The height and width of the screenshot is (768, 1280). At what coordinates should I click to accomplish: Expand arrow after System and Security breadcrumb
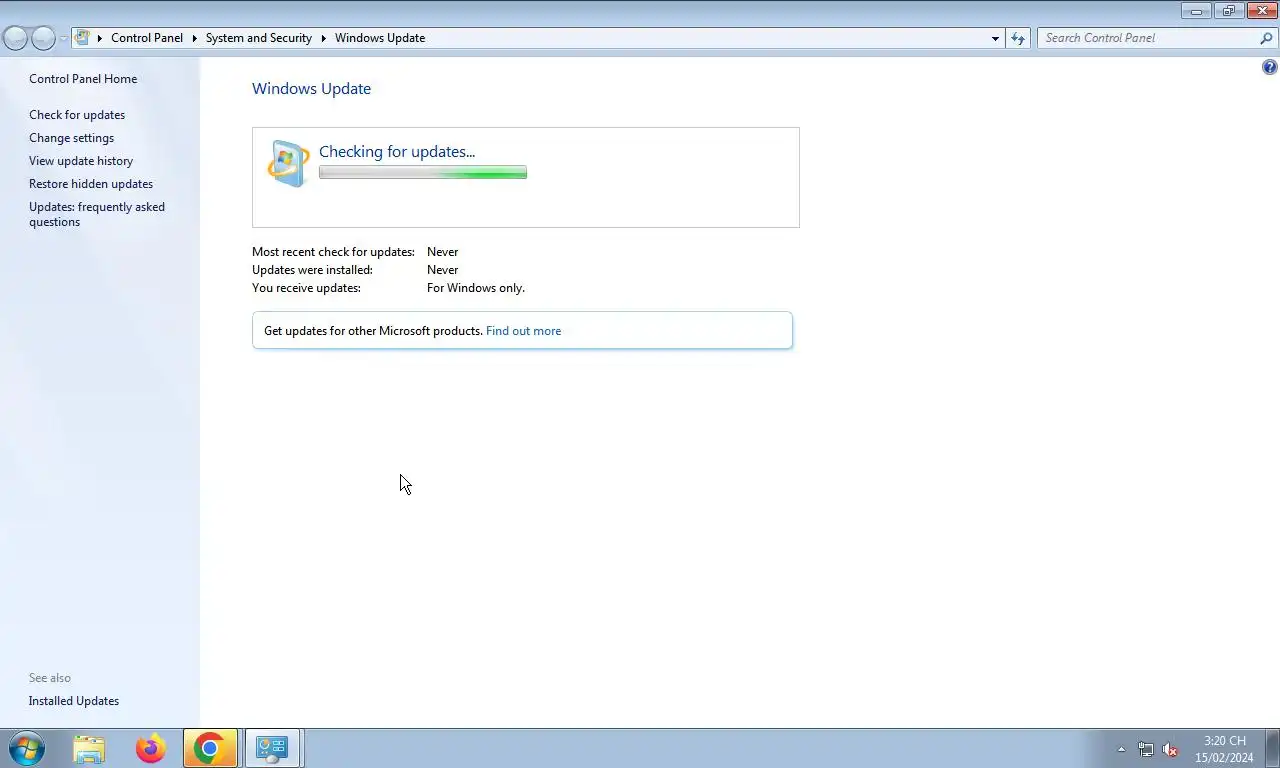pos(324,38)
